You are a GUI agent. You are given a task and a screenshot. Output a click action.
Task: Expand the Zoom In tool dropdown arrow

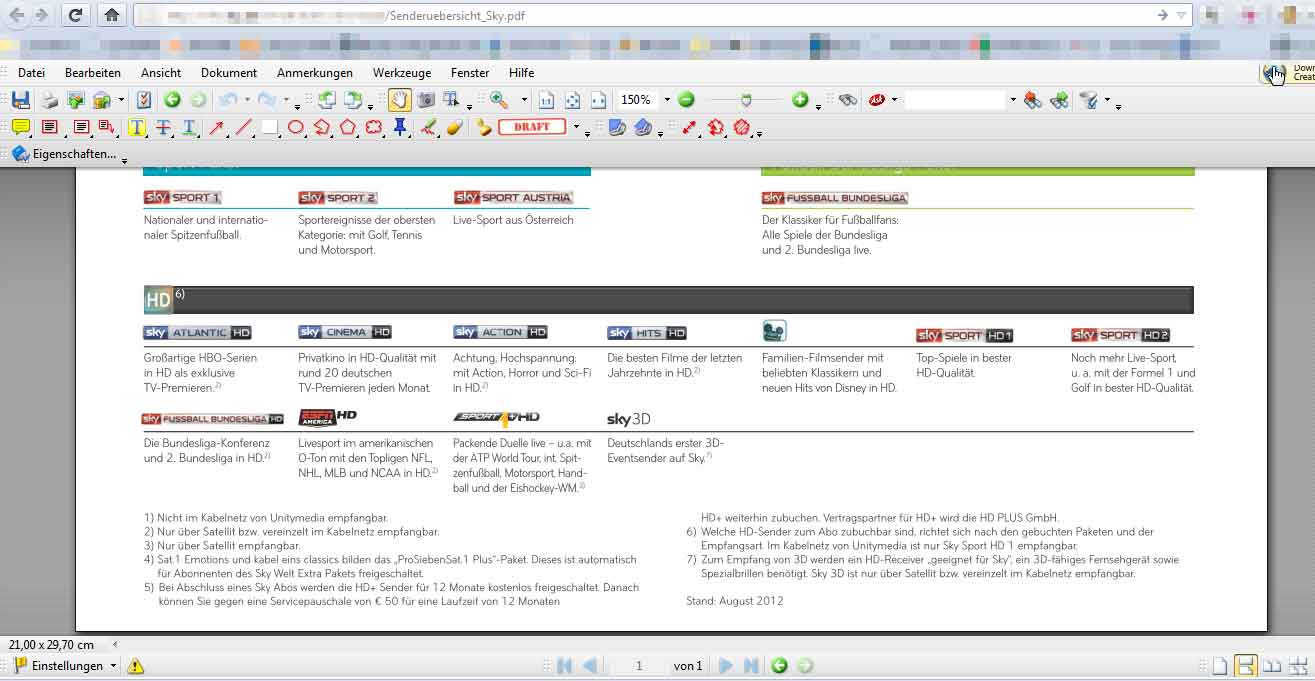coord(524,100)
